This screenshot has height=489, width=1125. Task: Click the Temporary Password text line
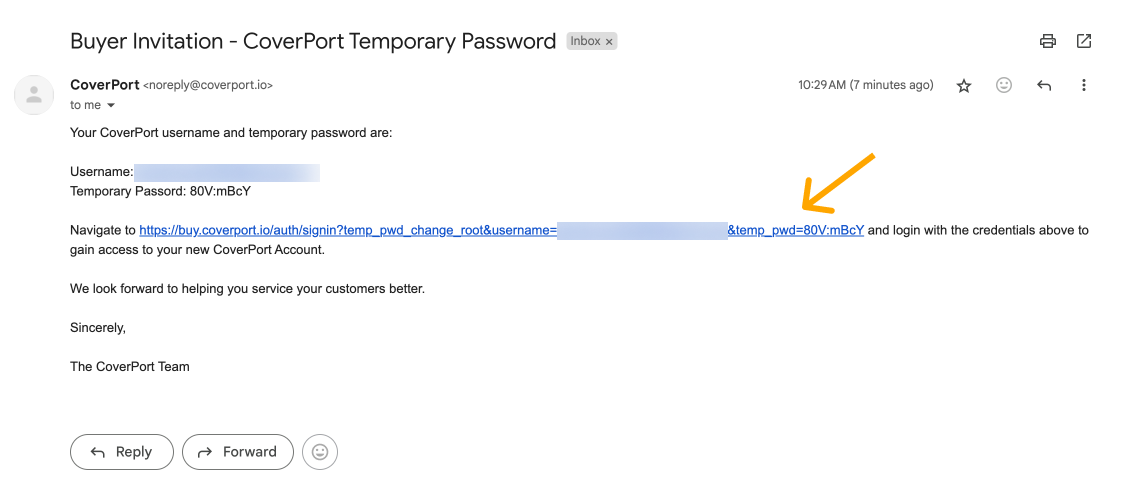[160, 191]
